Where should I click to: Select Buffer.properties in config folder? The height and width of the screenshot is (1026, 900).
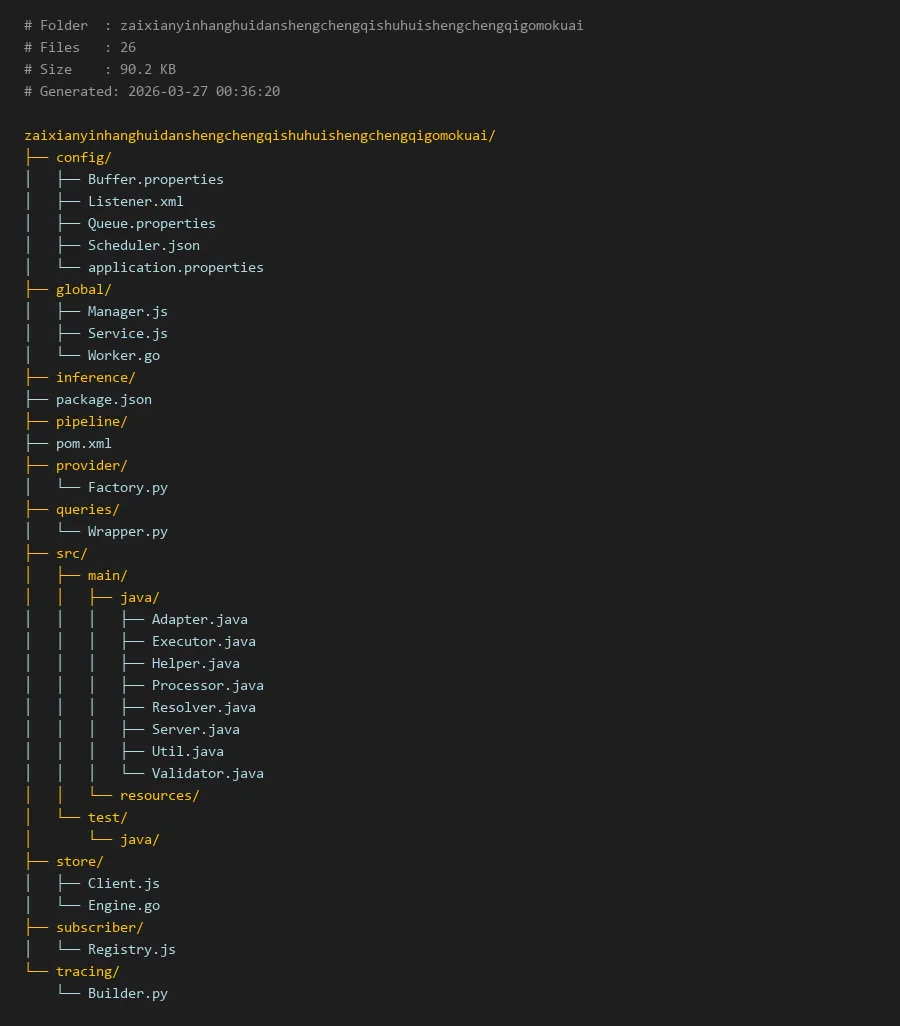point(155,179)
